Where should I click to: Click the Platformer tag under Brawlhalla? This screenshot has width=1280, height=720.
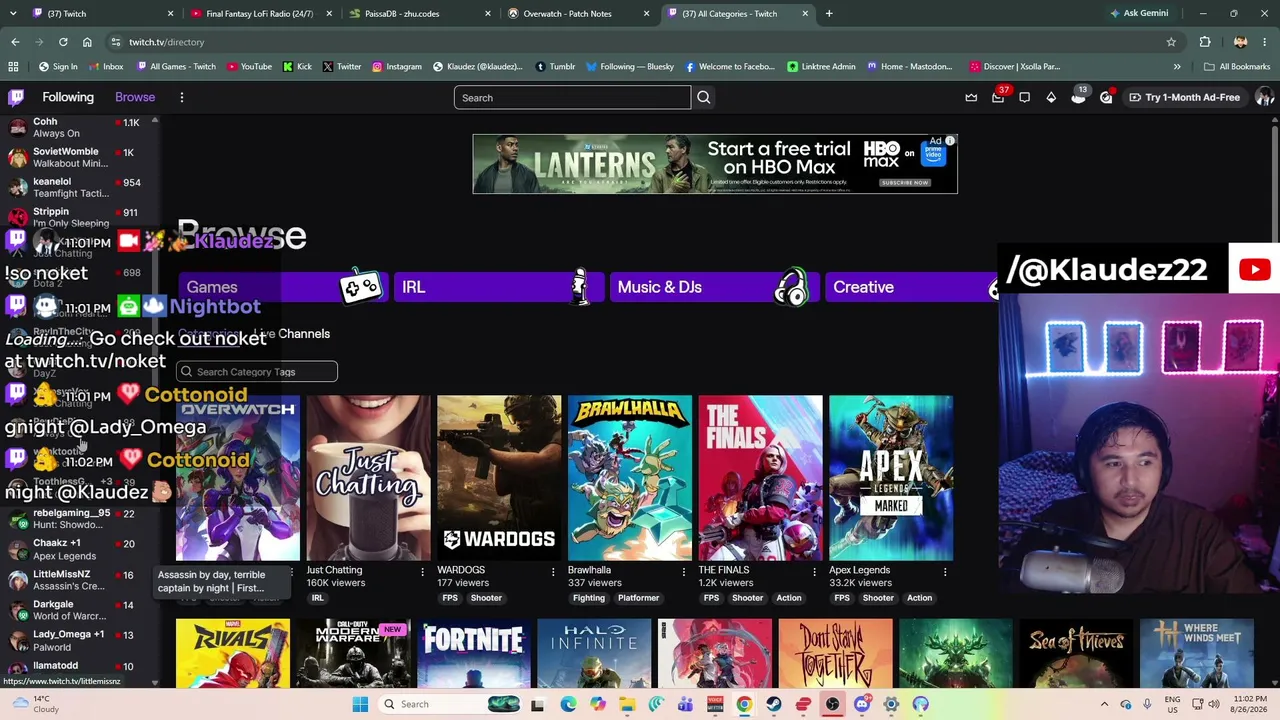(x=638, y=598)
